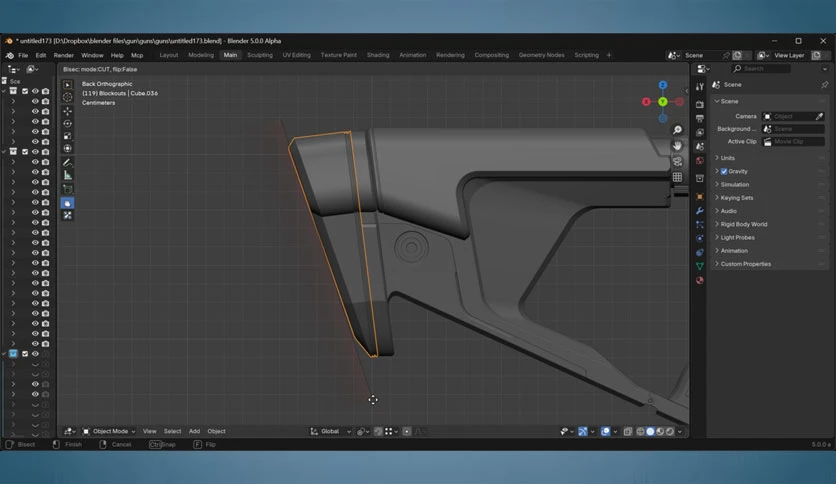Hide the first collection with its eye icon
The height and width of the screenshot is (484, 836).
(35, 91)
